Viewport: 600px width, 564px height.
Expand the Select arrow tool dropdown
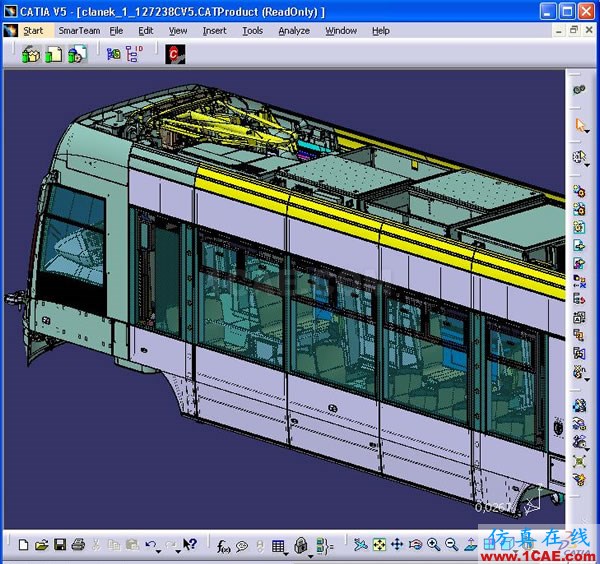(x=587, y=132)
